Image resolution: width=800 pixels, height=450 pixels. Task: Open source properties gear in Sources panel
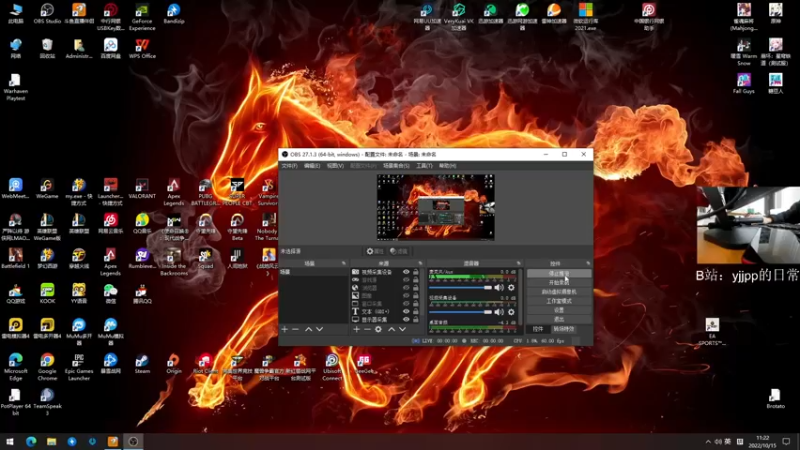click(378, 329)
